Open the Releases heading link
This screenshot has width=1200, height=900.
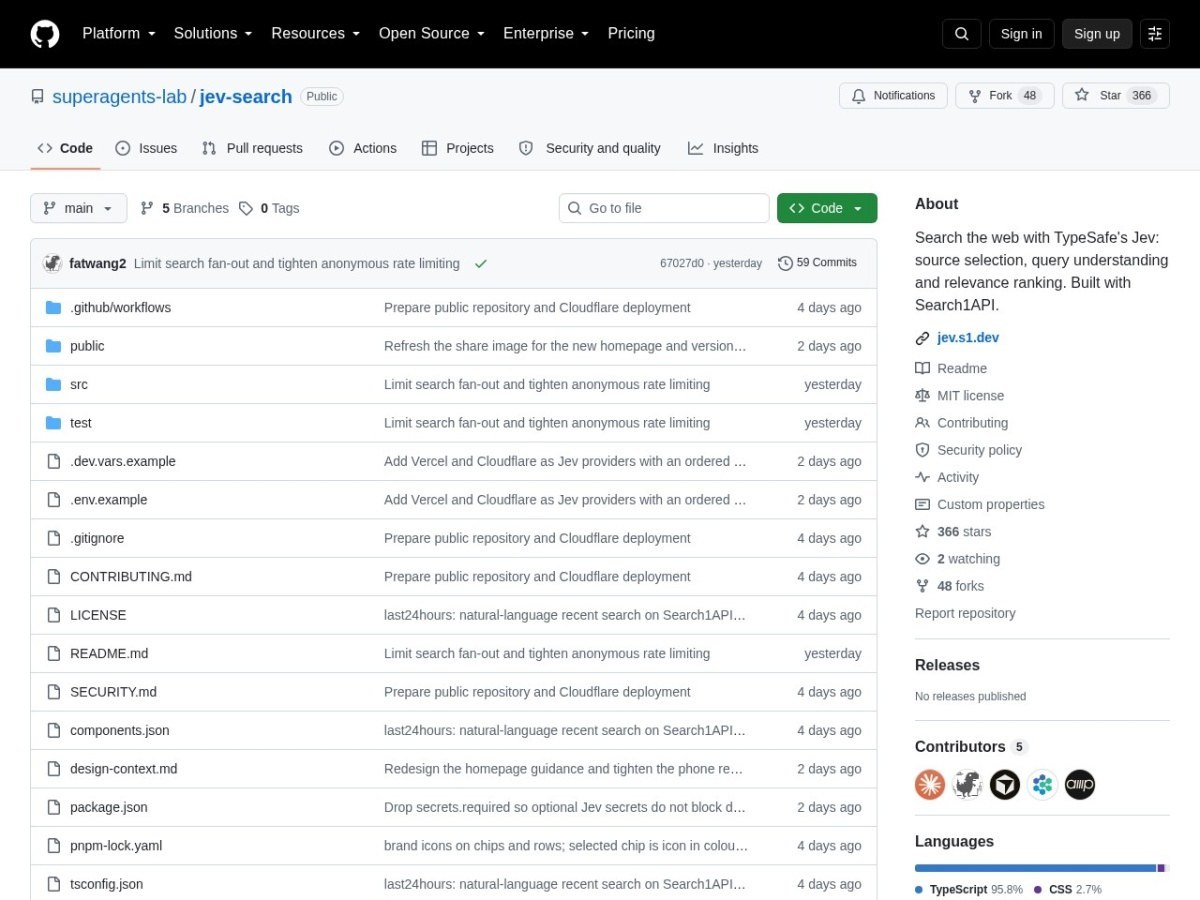947,666
